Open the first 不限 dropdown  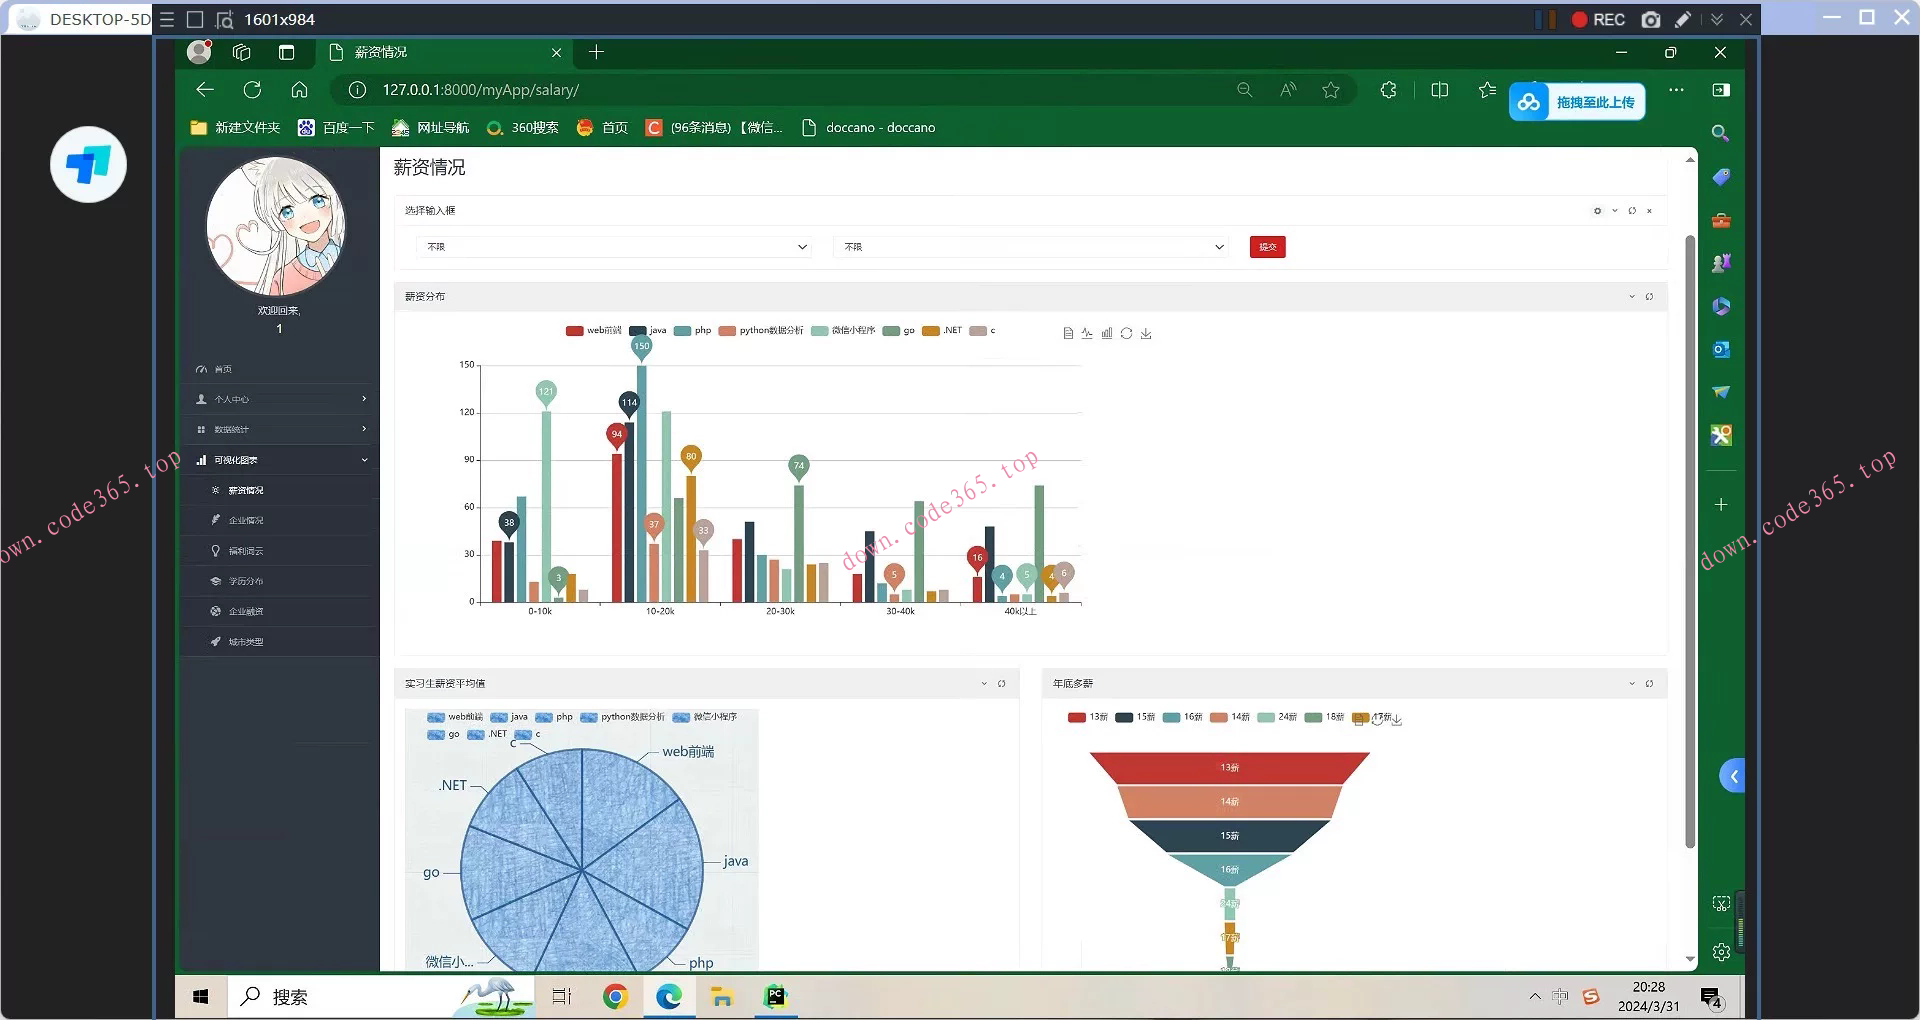614,247
